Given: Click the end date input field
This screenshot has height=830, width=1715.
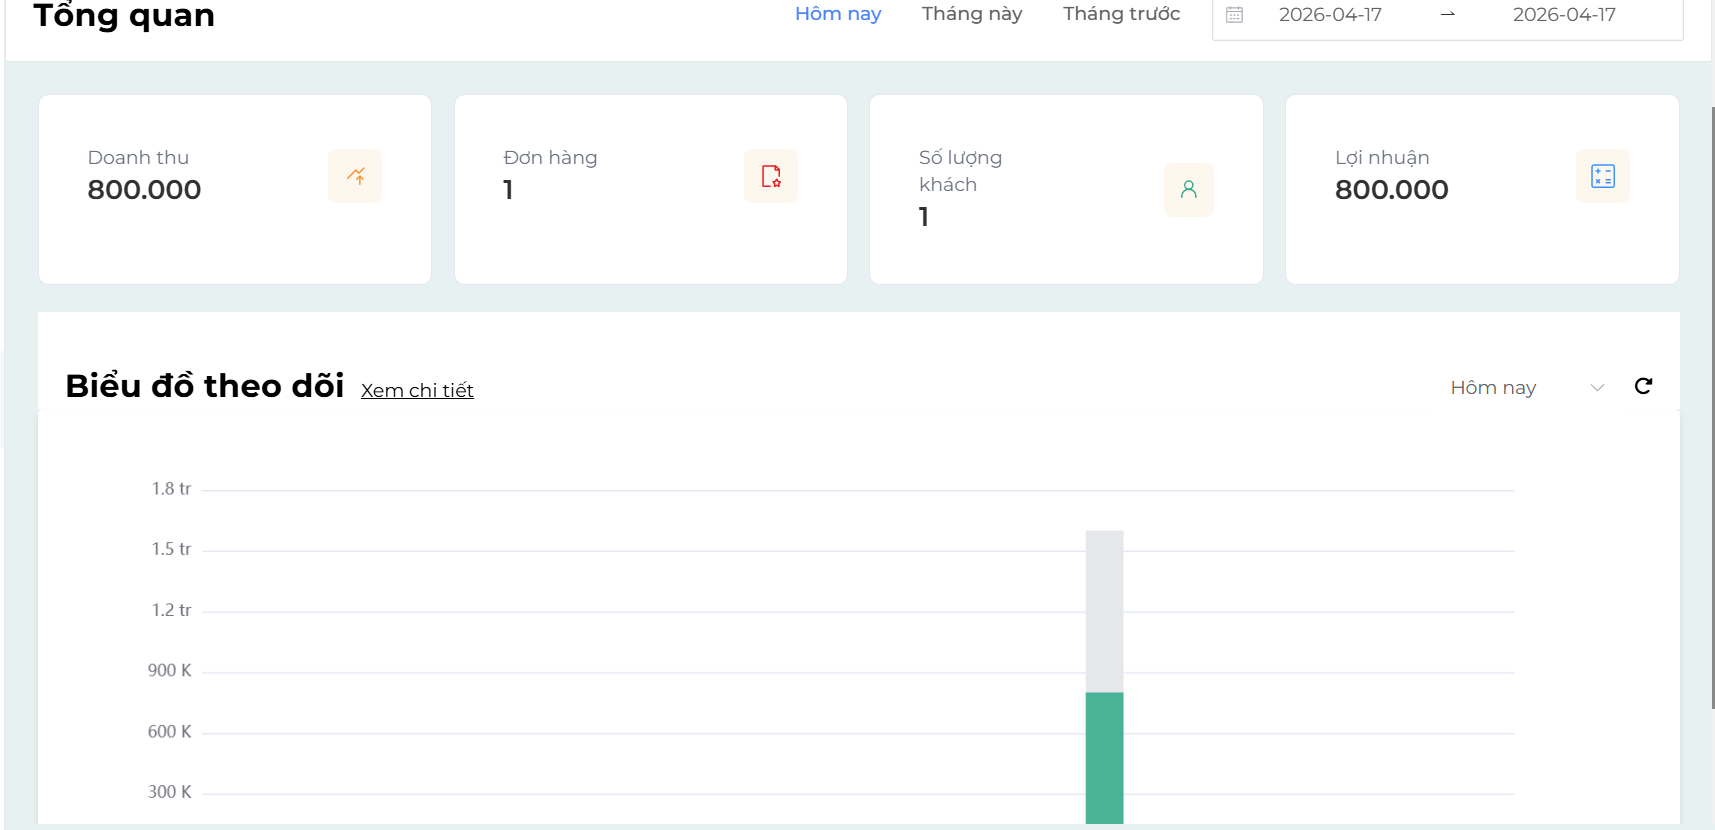Looking at the screenshot, I should (x=1563, y=15).
